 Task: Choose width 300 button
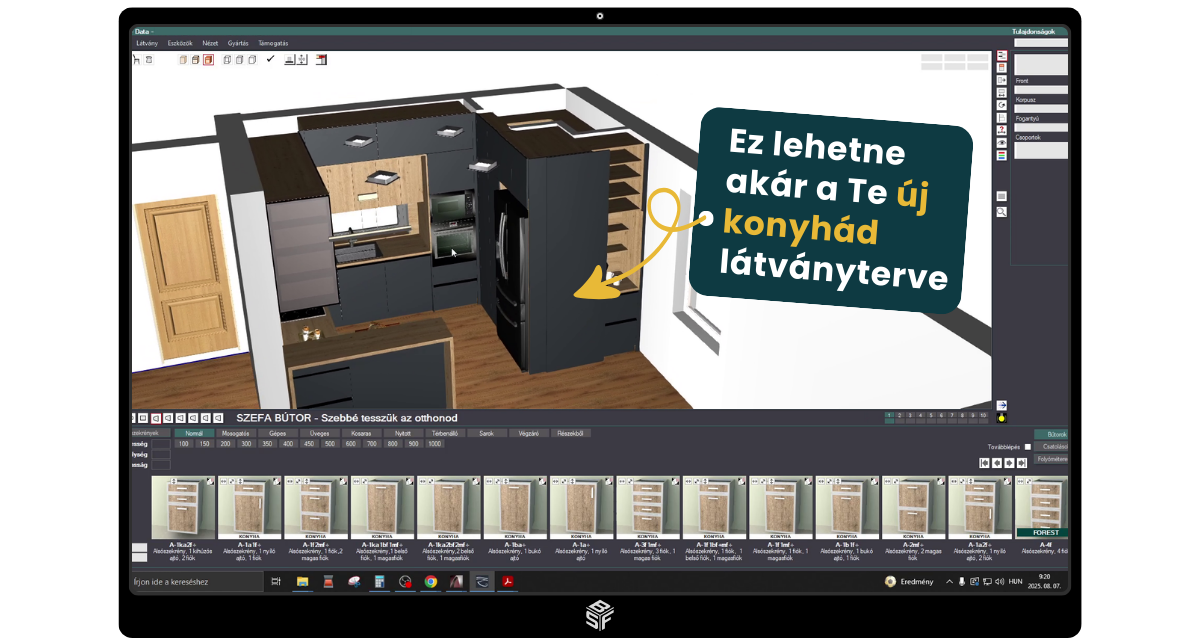tap(247, 444)
